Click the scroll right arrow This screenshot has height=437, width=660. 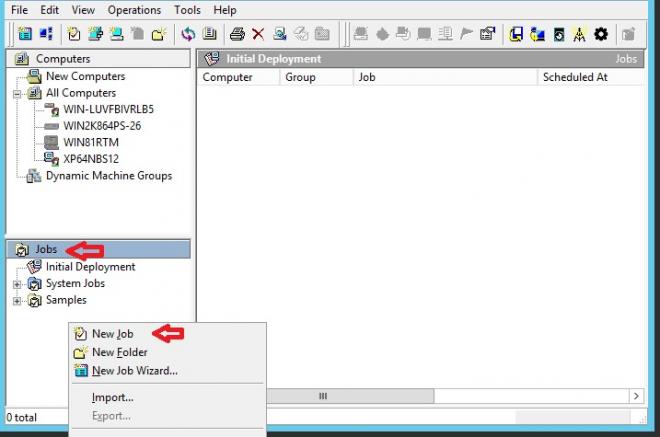coord(636,396)
